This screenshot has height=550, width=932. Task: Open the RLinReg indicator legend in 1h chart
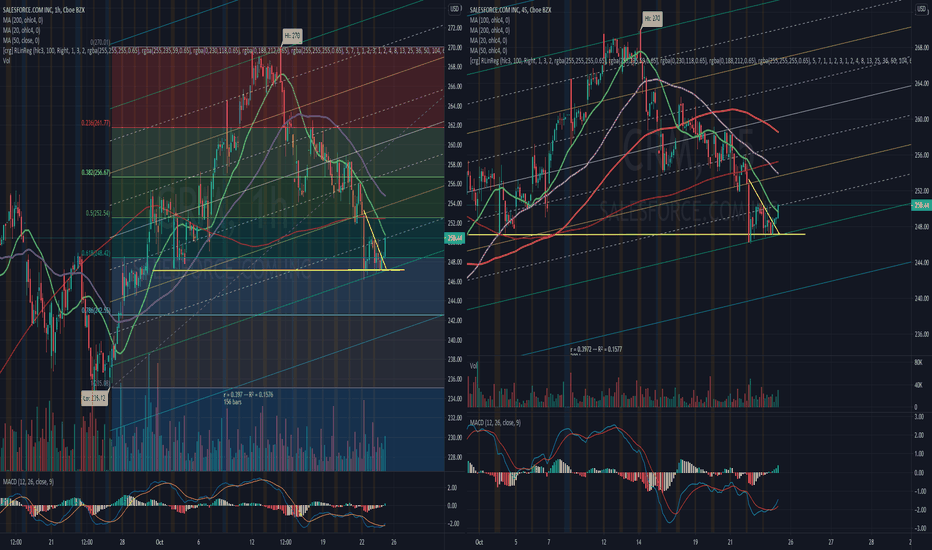(x=223, y=51)
